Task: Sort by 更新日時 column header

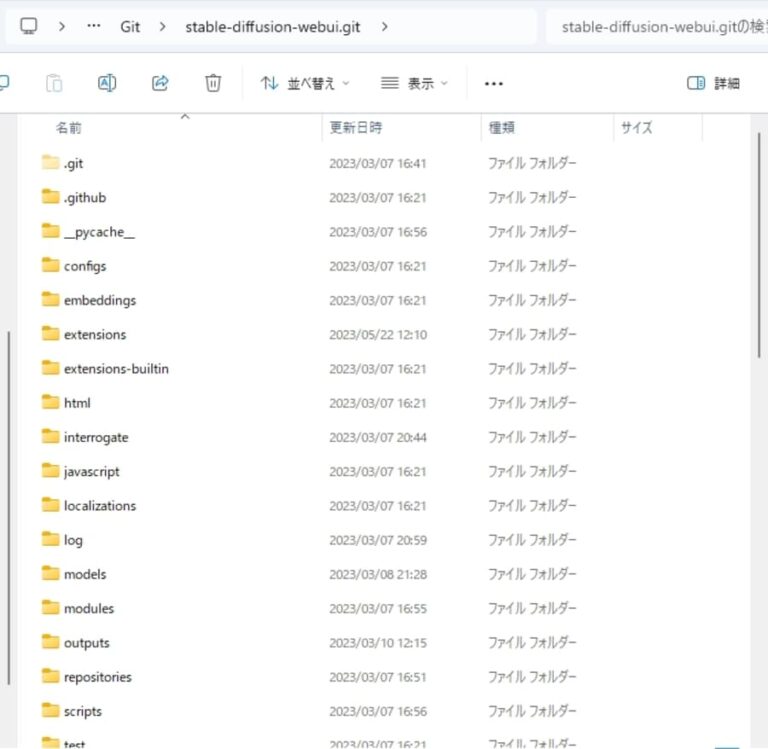Action: 356,128
